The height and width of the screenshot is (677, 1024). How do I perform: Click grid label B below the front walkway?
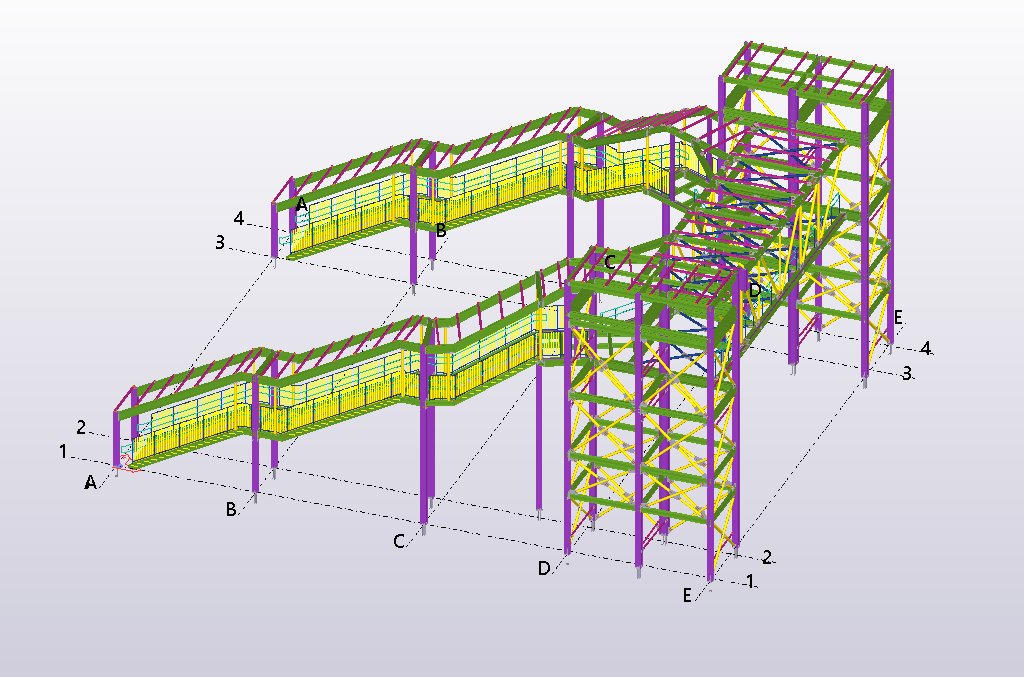point(231,509)
